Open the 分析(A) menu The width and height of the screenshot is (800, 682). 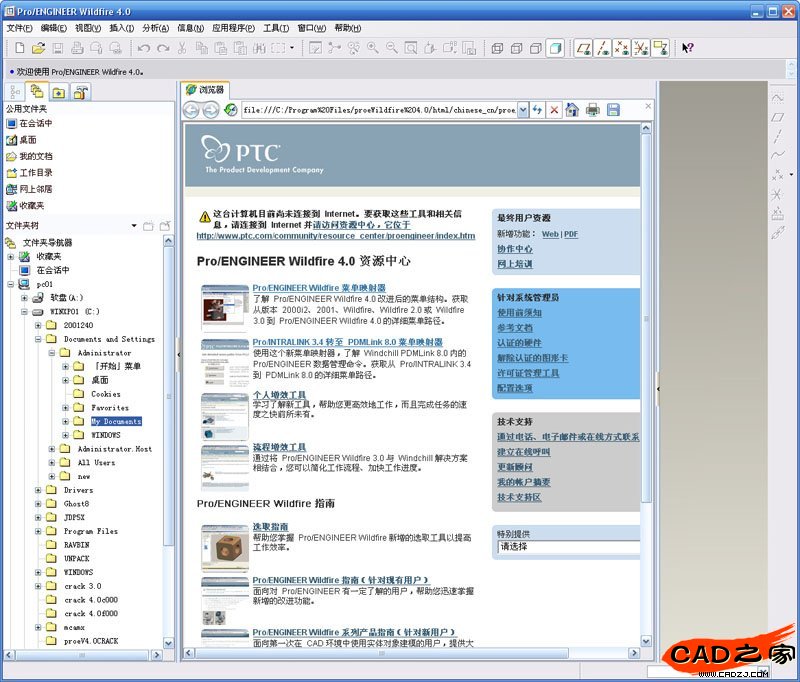155,28
